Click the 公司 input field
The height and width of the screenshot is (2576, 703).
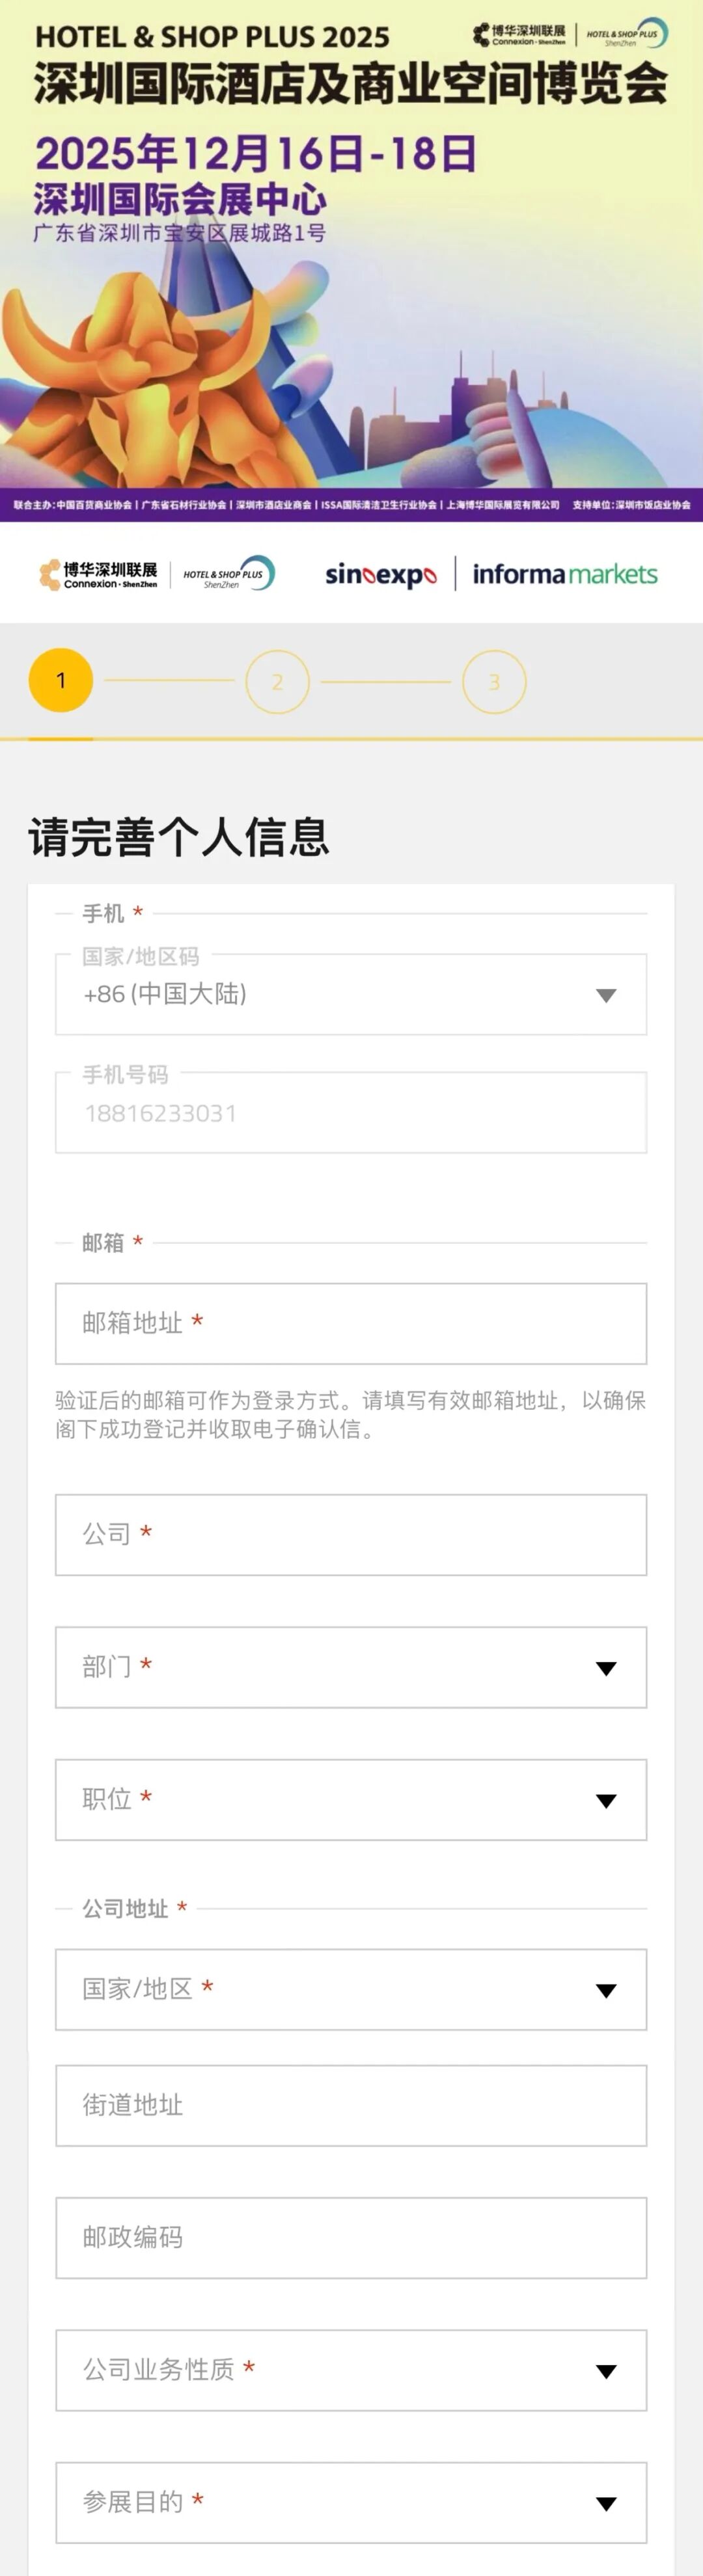351,1535
